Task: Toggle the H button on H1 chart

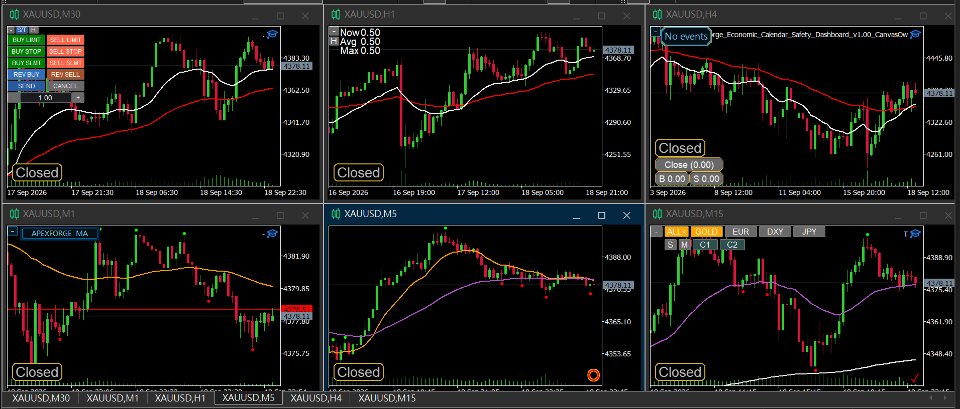Action: coord(334,41)
